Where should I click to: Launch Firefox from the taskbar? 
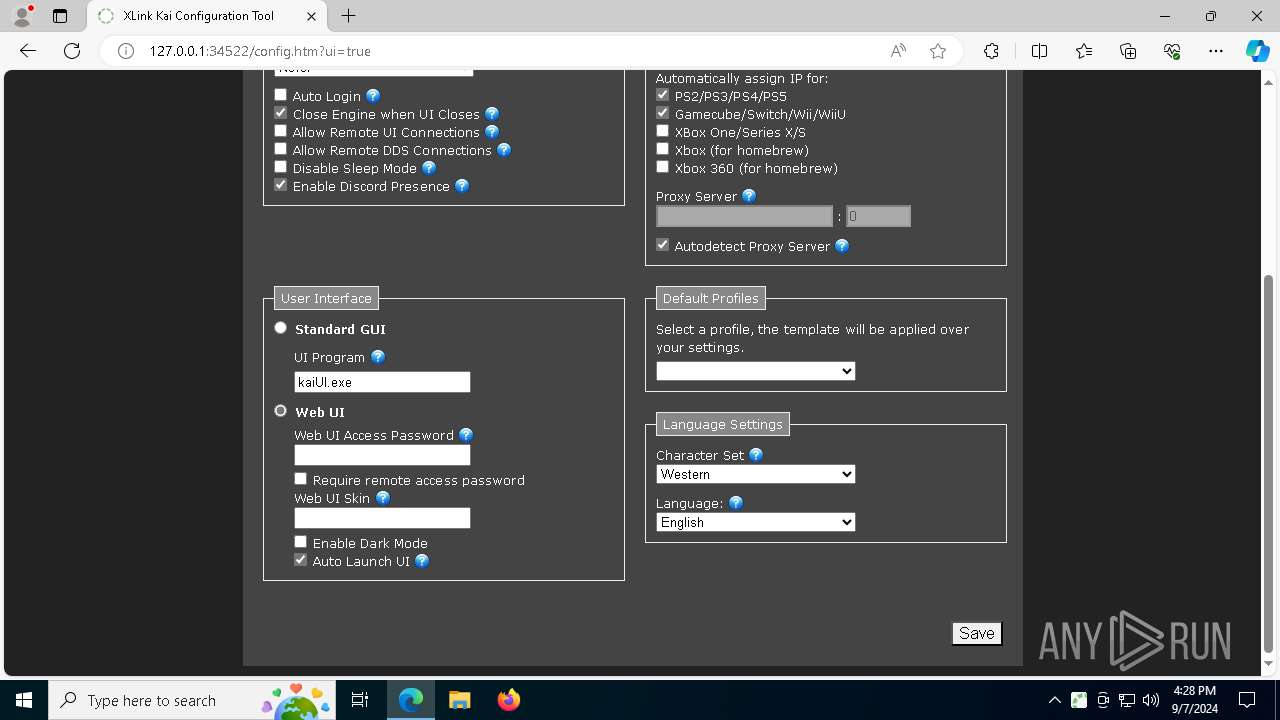508,700
